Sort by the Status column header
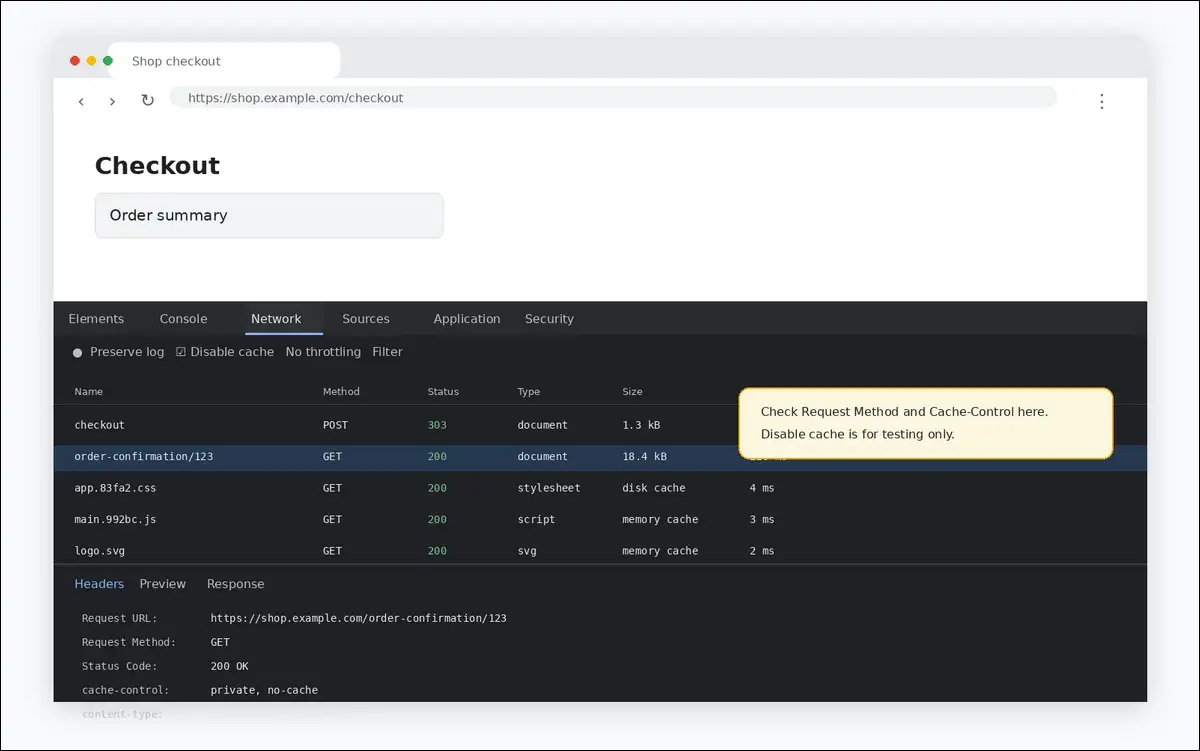 [x=443, y=392]
